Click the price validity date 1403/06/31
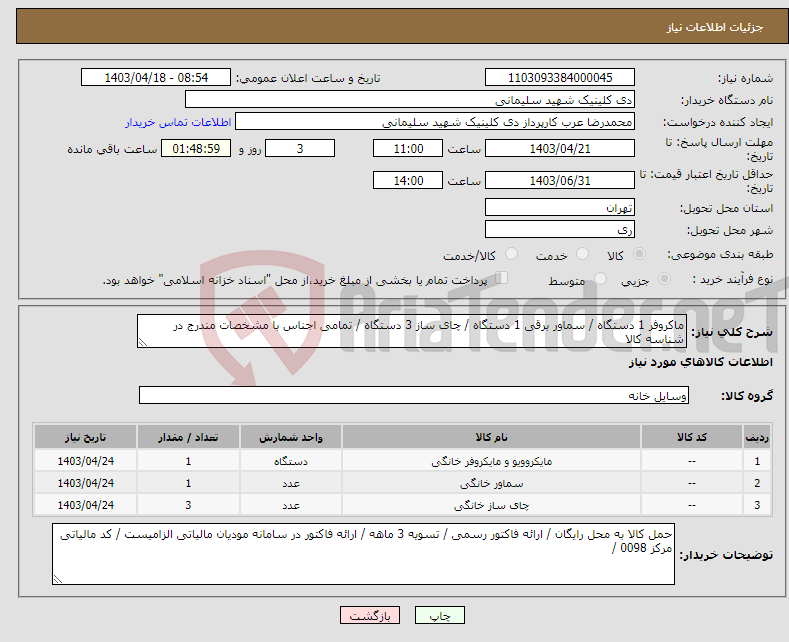Image resolution: width=789 pixels, height=642 pixels. coord(560,180)
